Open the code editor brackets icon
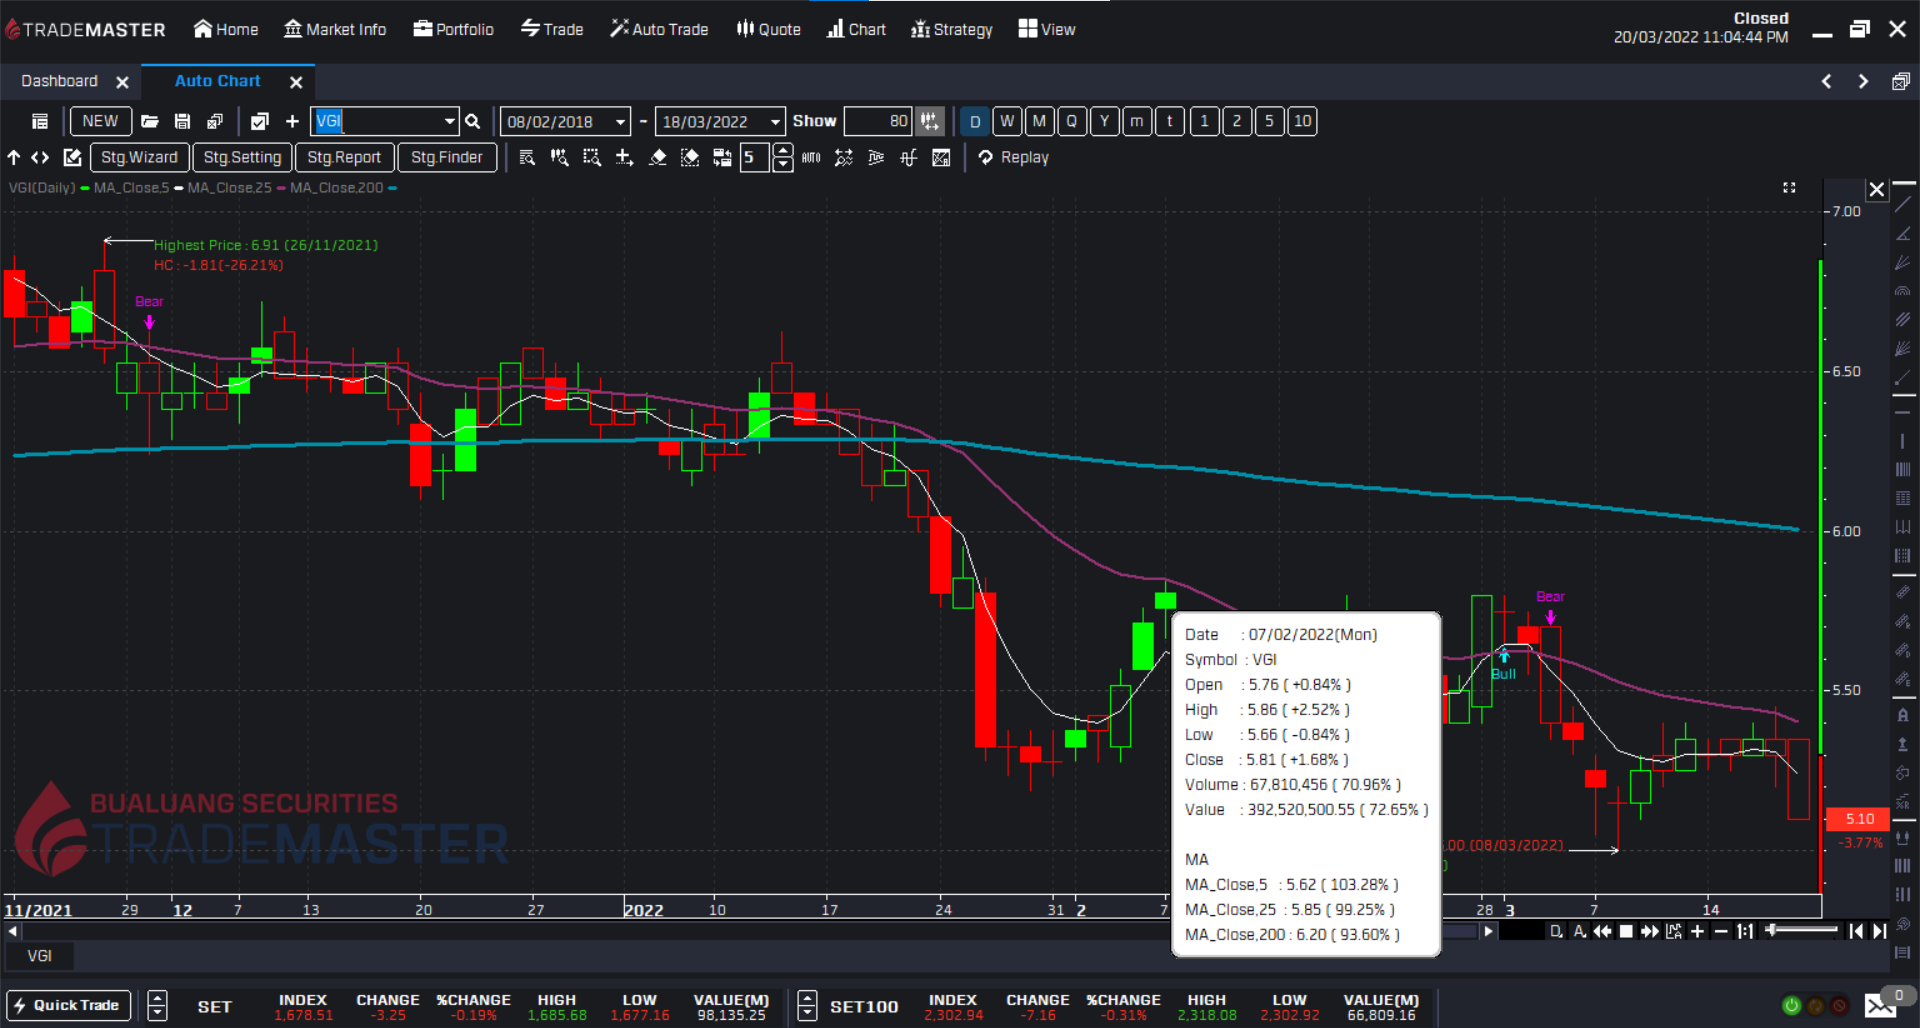The height and width of the screenshot is (1028, 1920). tap(40, 157)
